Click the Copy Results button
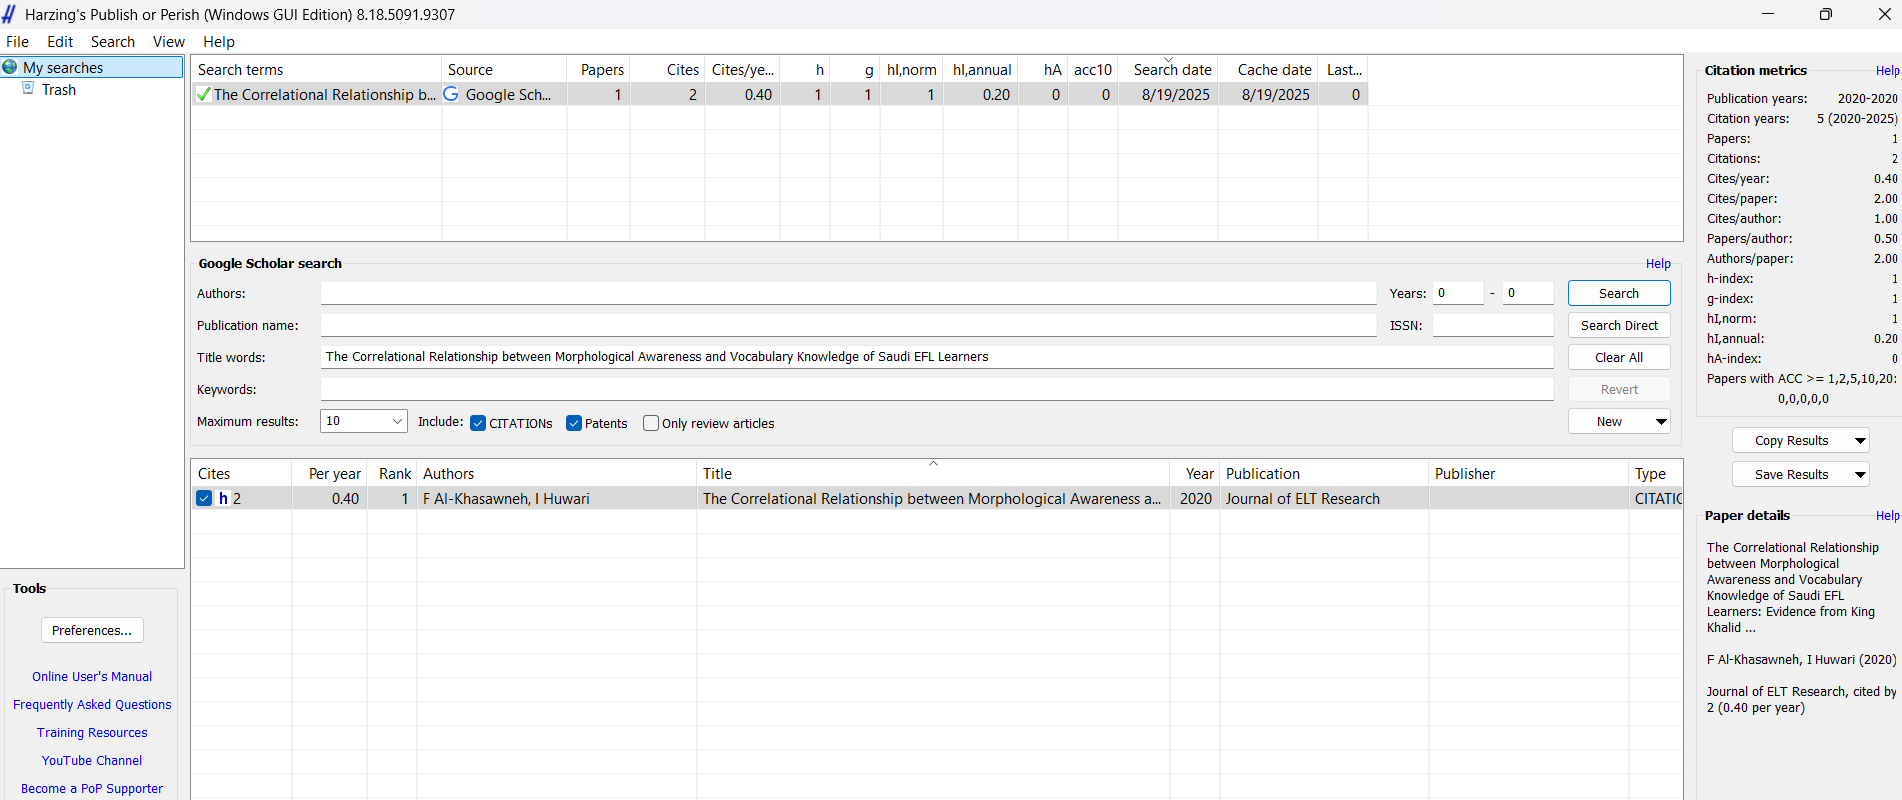Image resolution: width=1902 pixels, height=800 pixels. click(1791, 441)
